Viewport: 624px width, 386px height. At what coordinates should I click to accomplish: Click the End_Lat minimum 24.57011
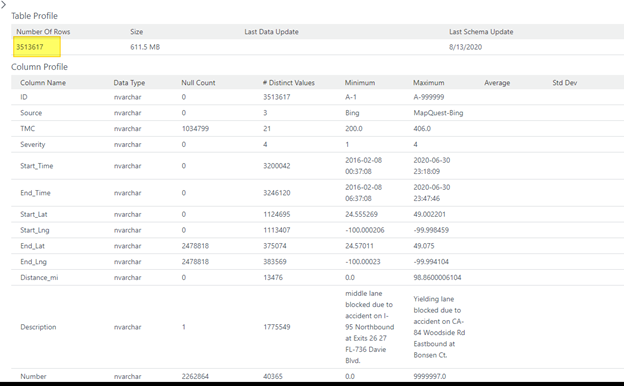click(x=359, y=246)
